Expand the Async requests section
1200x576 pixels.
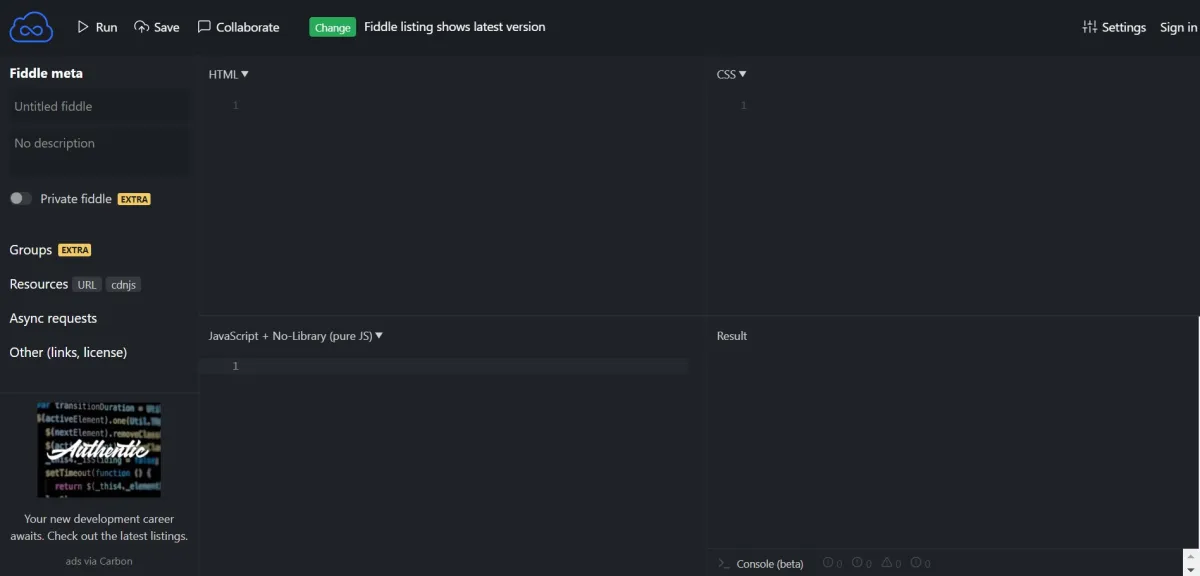(53, 318)
